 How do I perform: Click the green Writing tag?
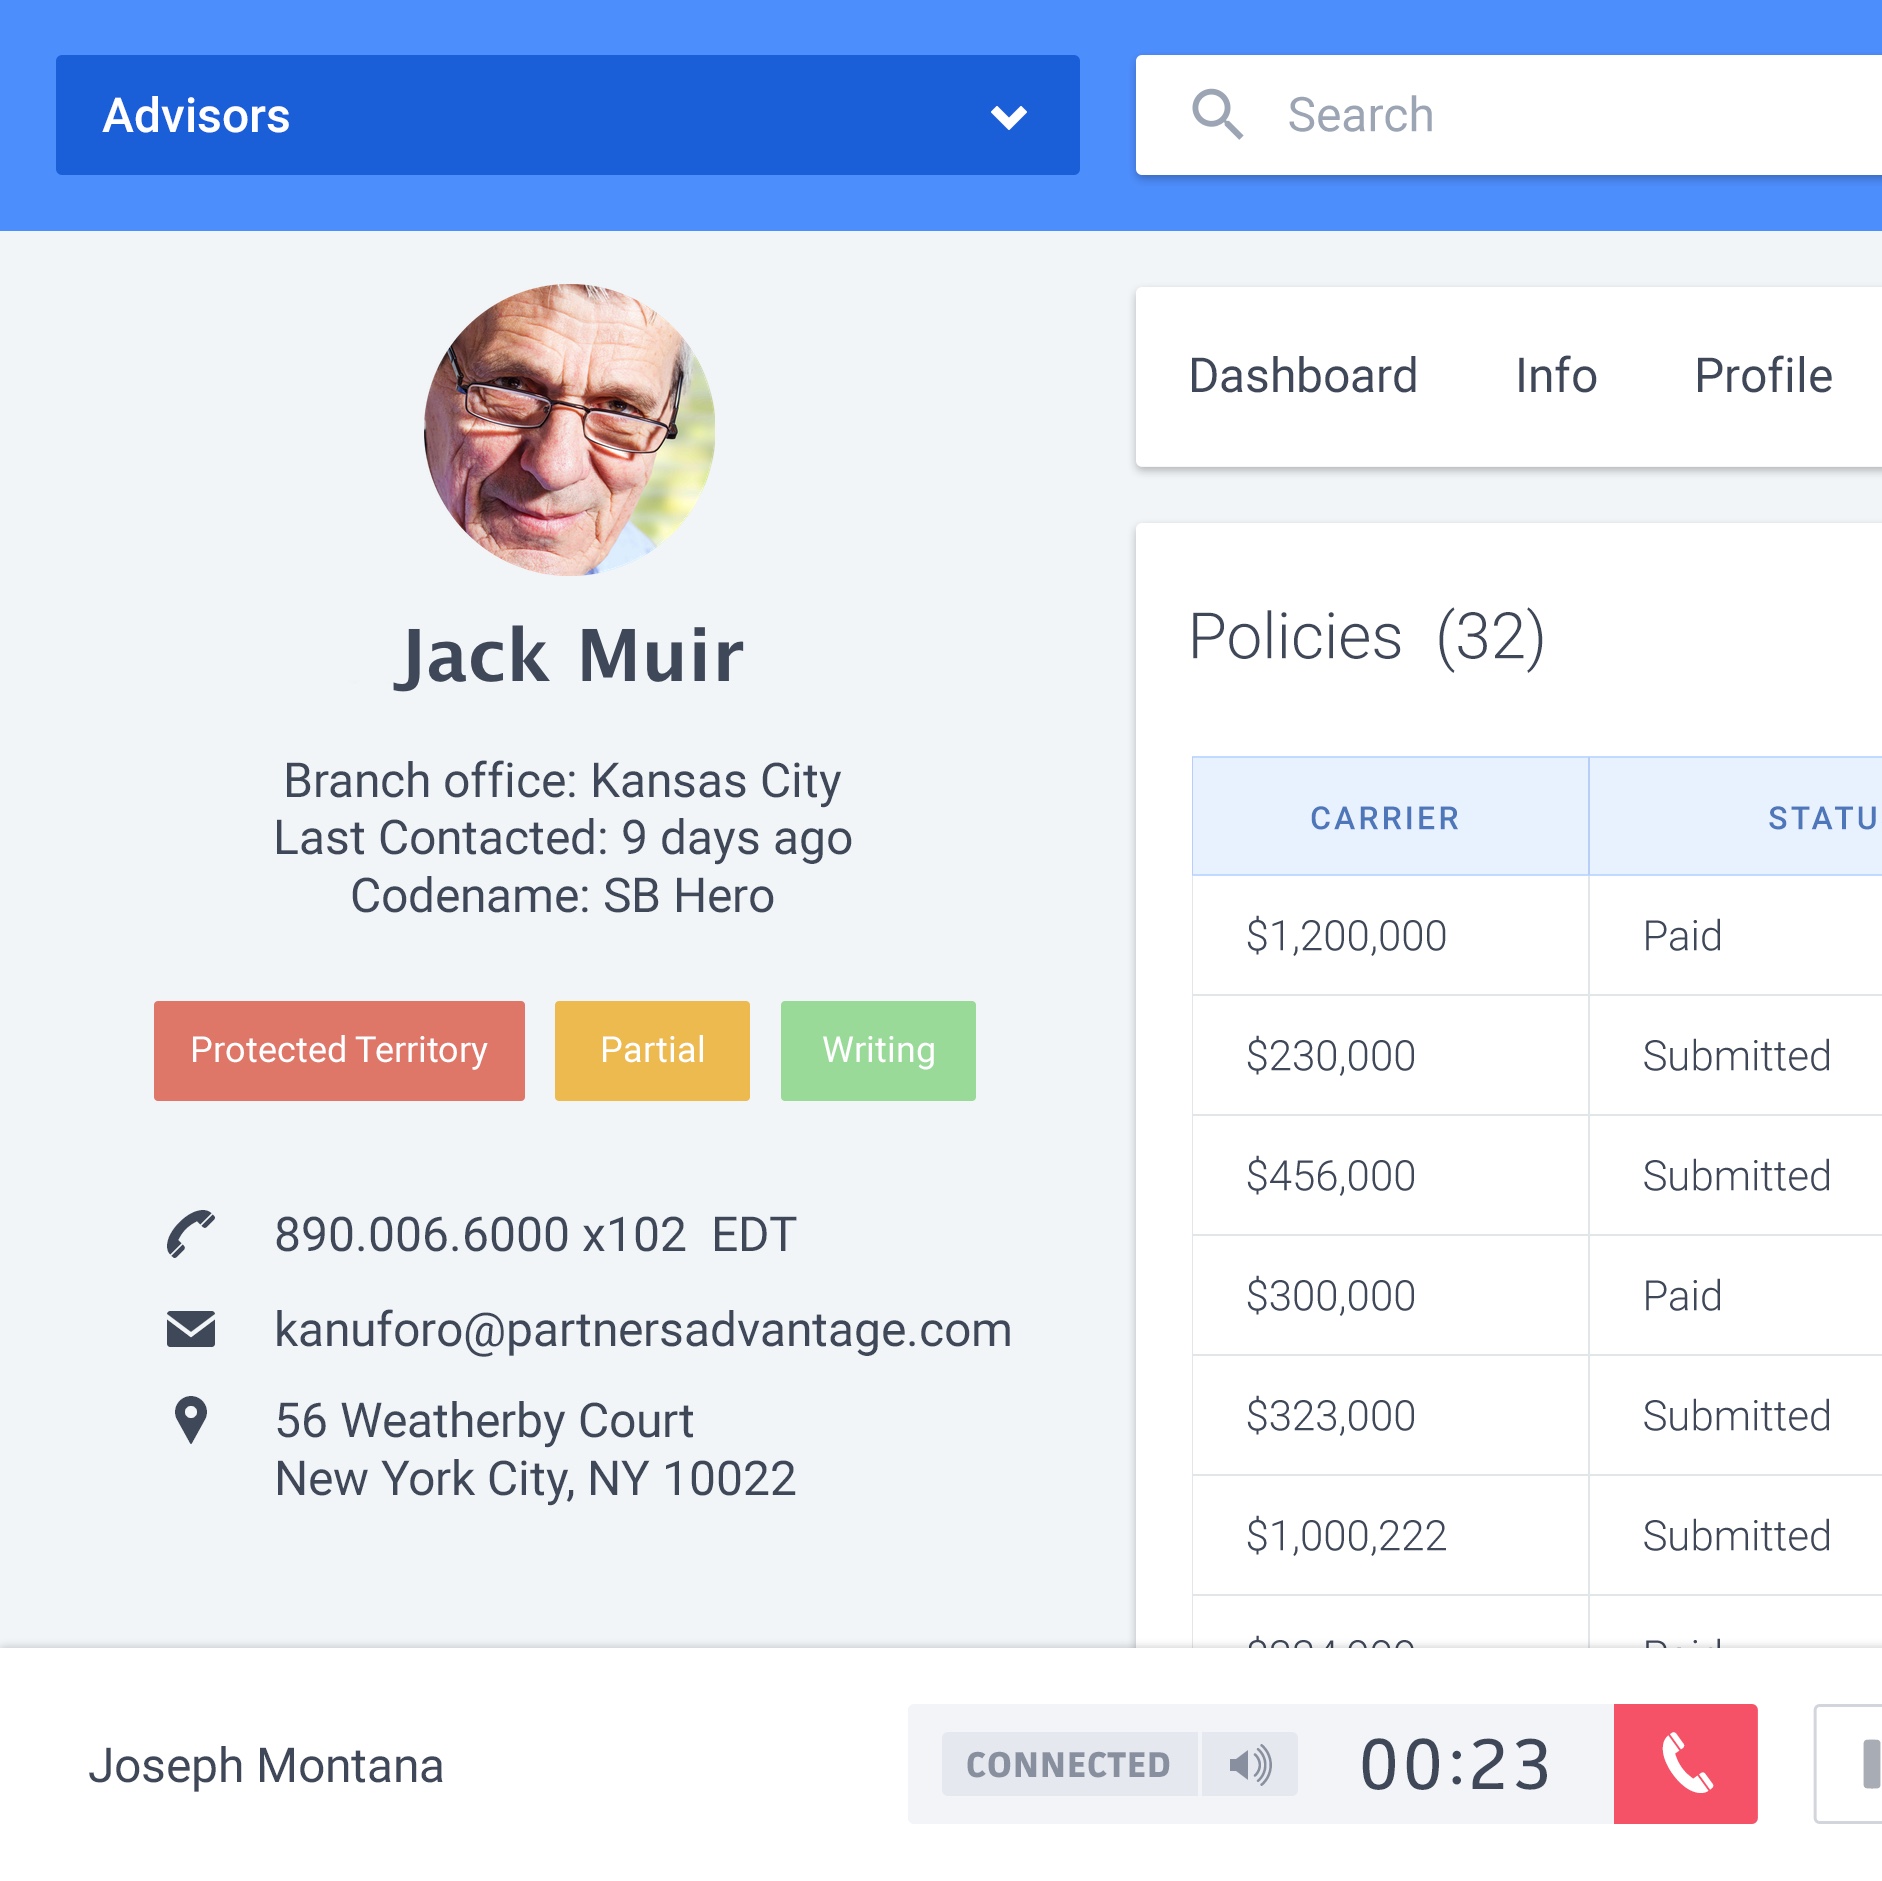(878, 1050)
